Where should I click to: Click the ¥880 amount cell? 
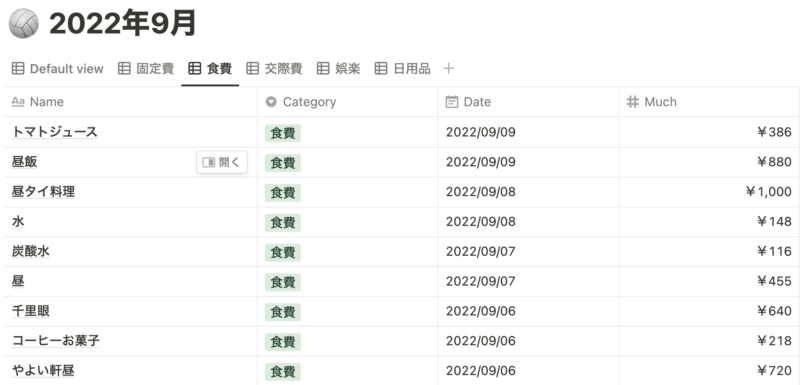[709, 162]
